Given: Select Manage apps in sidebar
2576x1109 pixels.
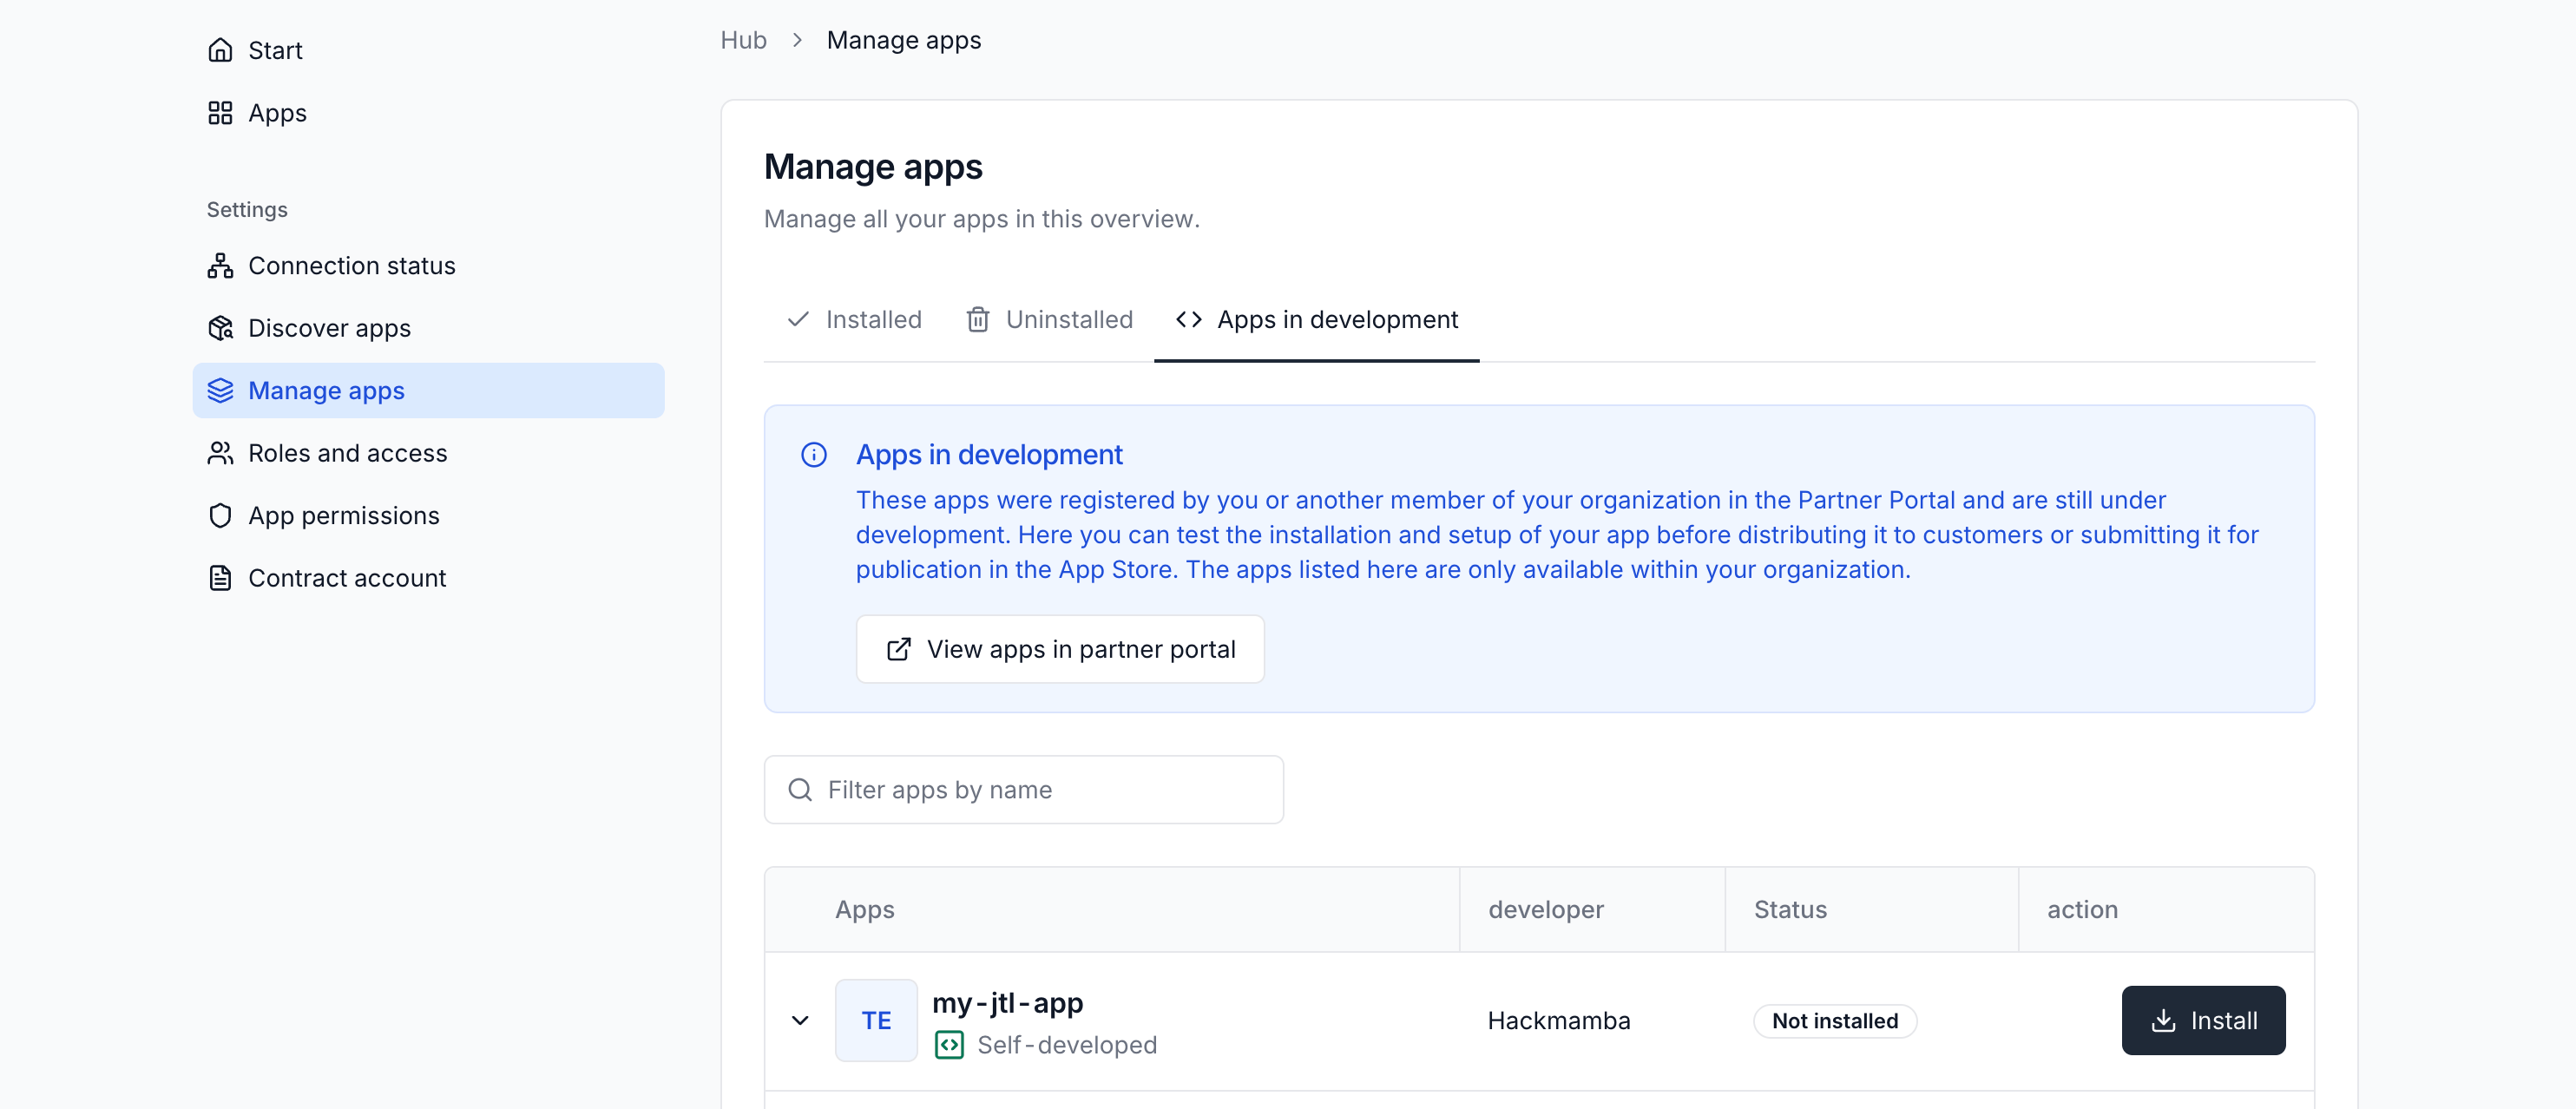Looking at the screenshot, I should pyautogui.click(x=428, y=391).
